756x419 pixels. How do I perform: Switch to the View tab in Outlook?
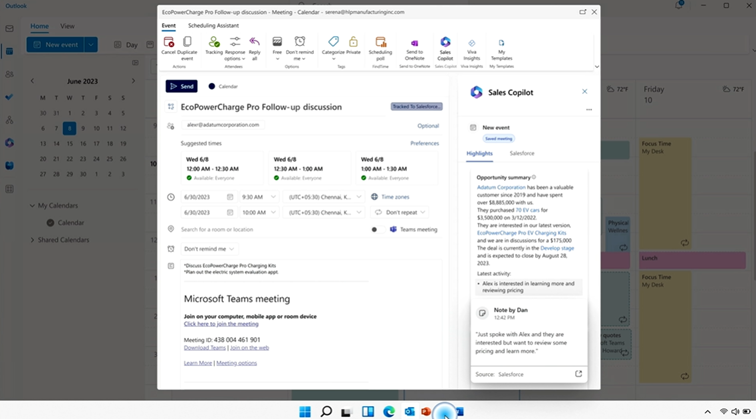67,26
